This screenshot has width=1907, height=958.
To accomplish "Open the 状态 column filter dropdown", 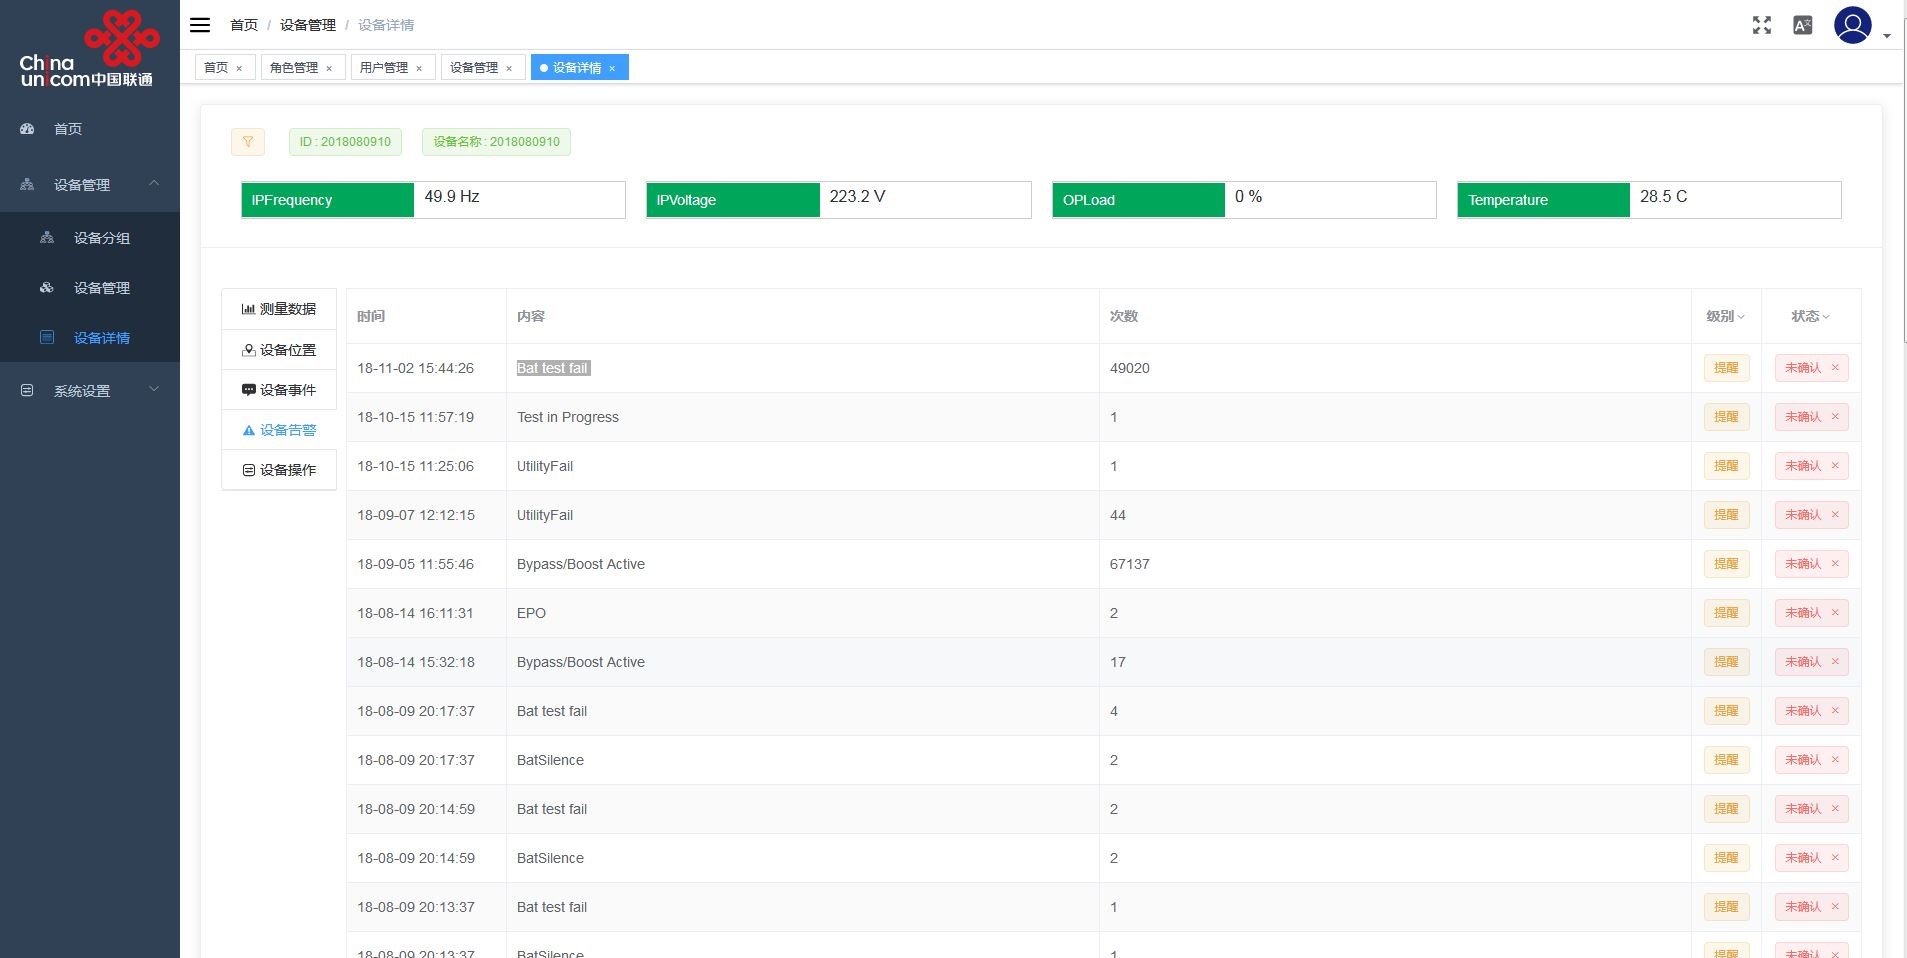I will coord(1810,316).
